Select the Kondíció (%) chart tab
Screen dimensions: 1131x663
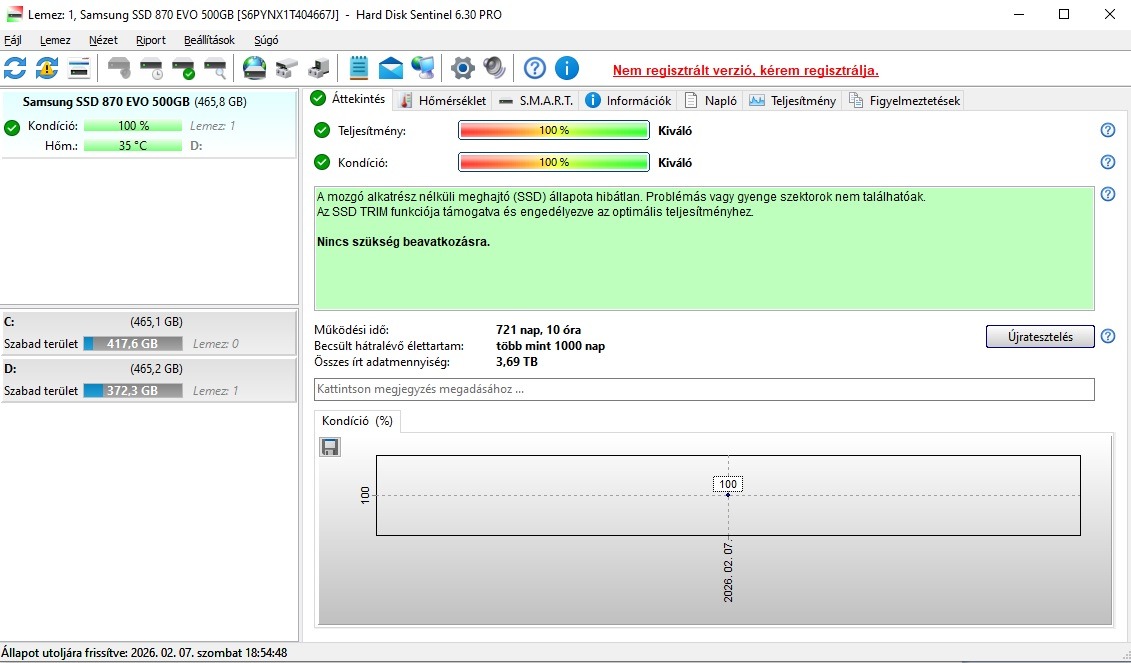358,421
